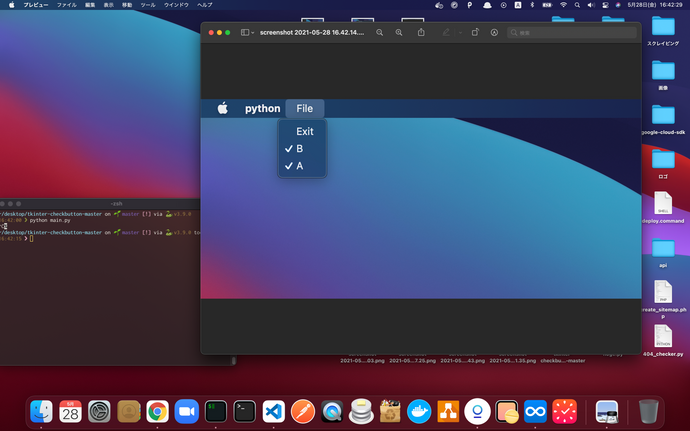Open Finder from the Dock
Viewport: 690px width, 431px height.
click(41, 412)
